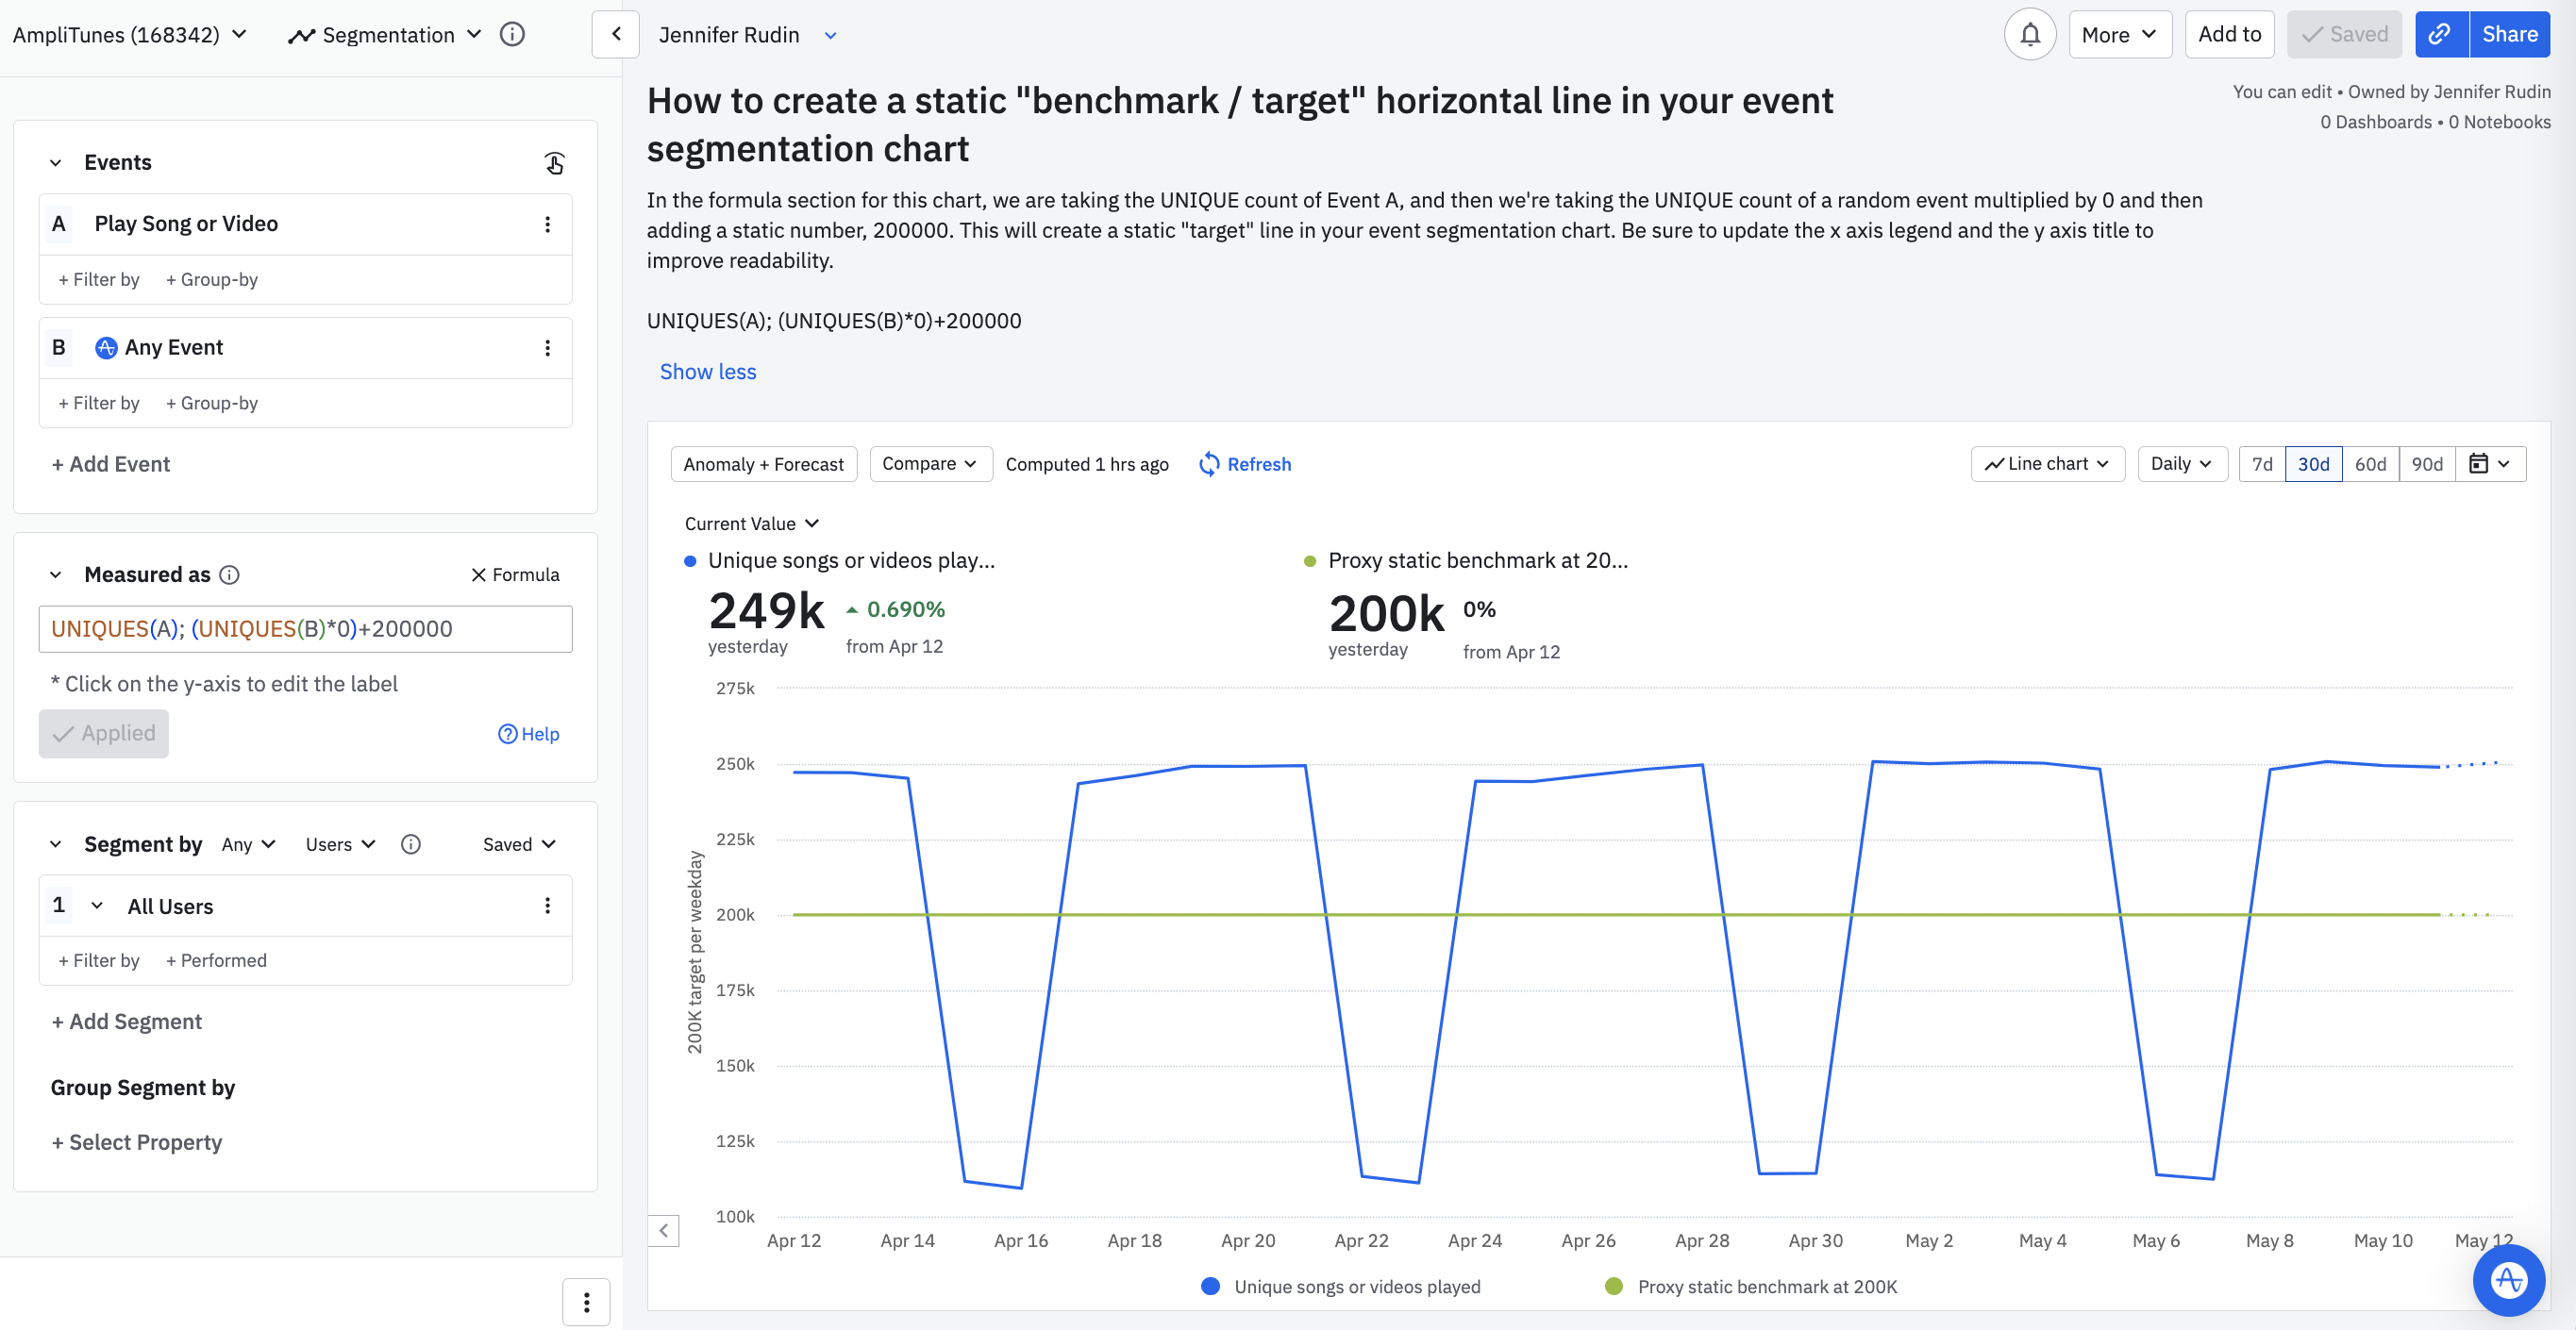This screenshot has height=1330, width=2576.
Task: Click the back arrow beside Jennifer Rudin
Action: point(616,35)
